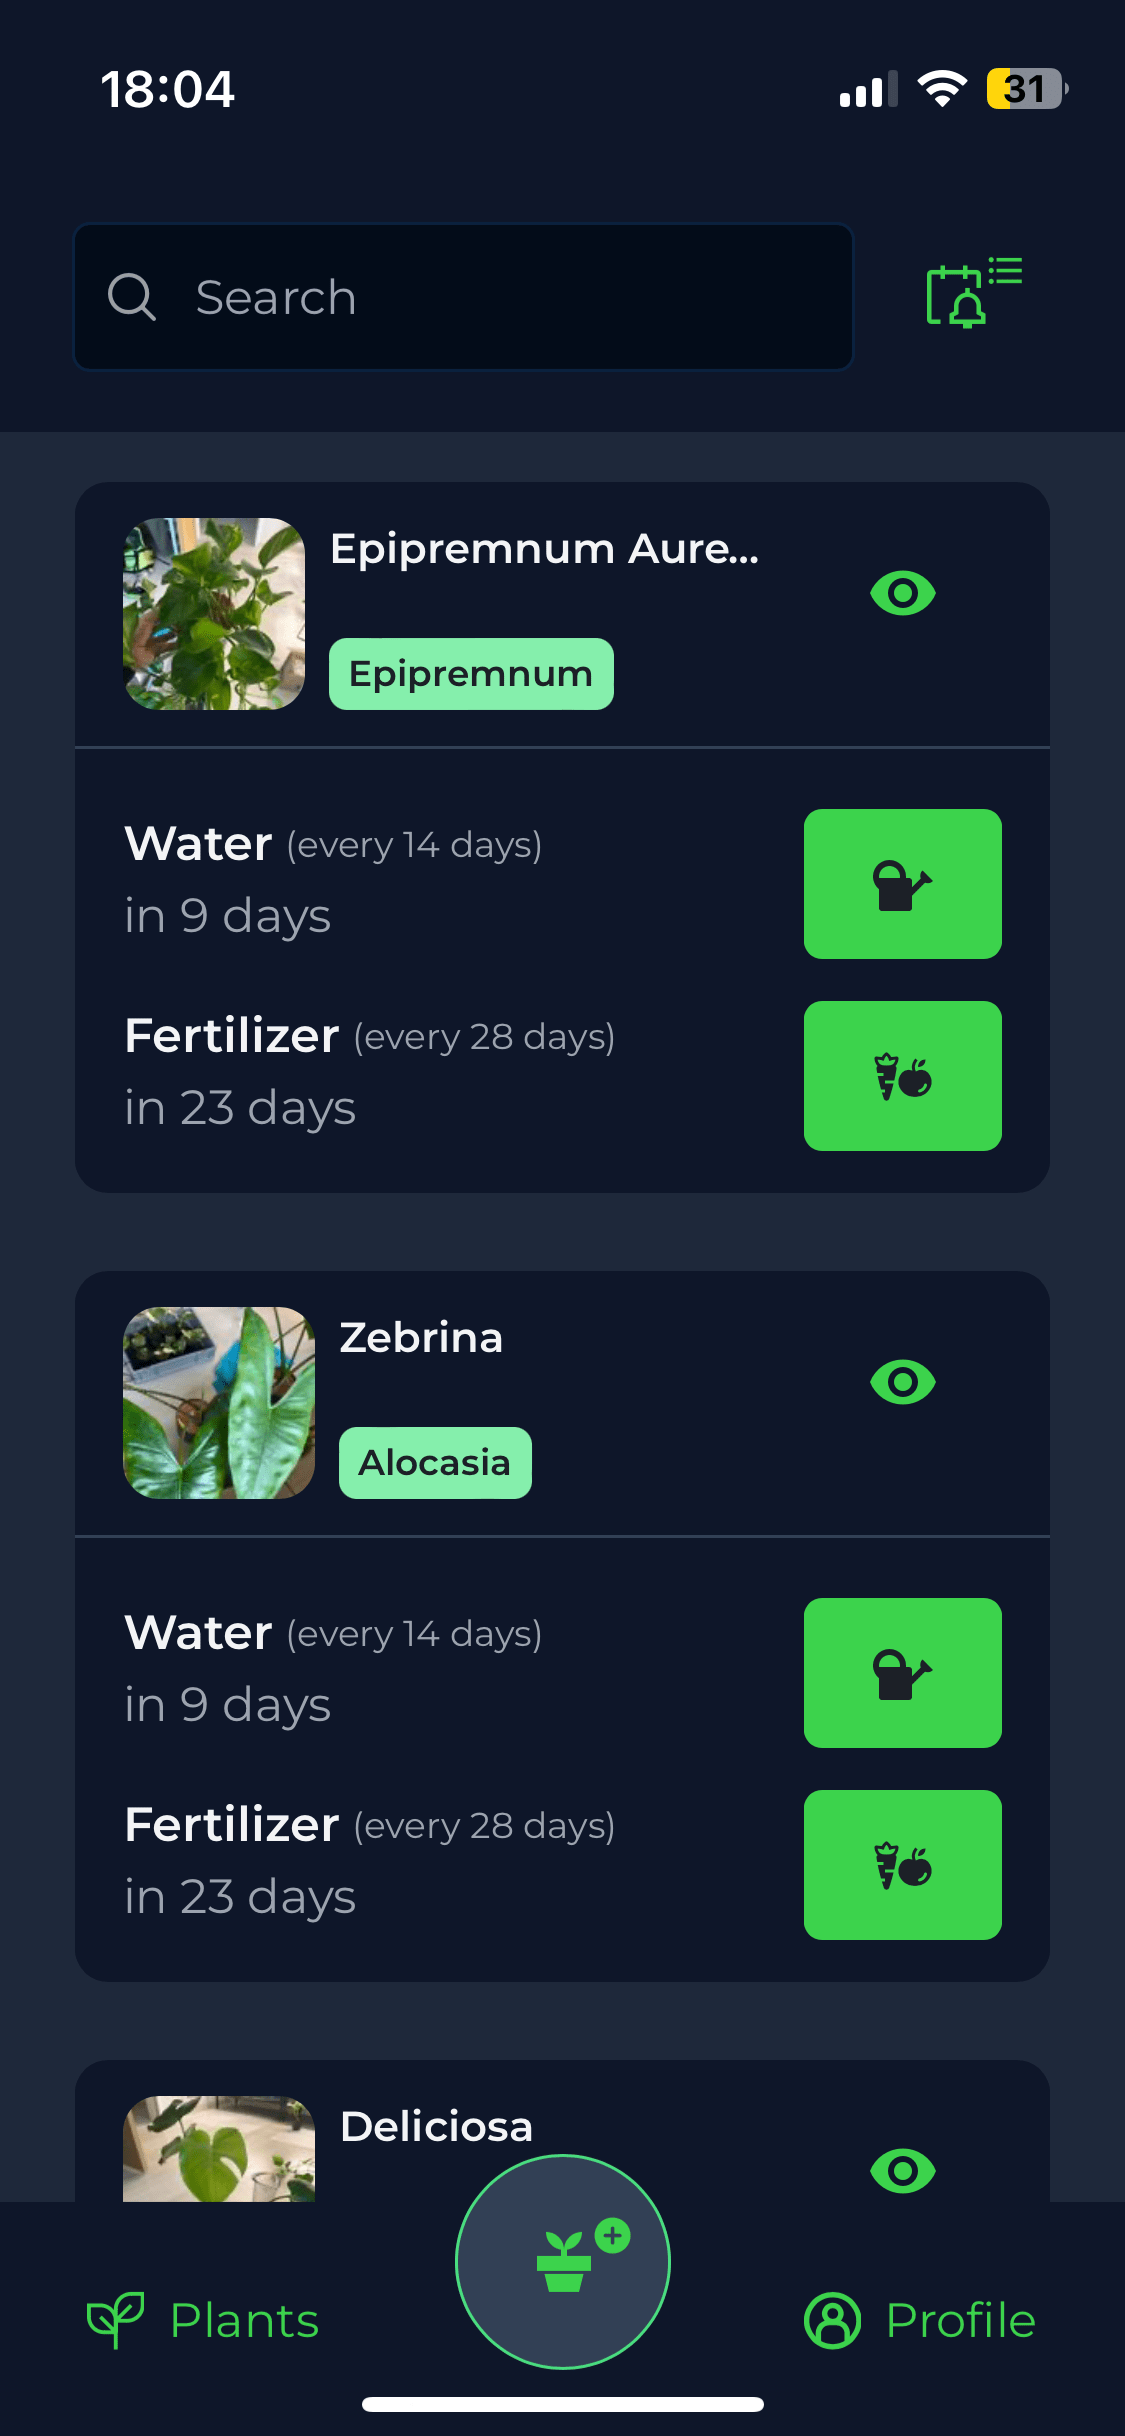The image size is (1125, 2436).
Task: Tap the fertilizer button for Zebrina
Action: click(902, 1865)
